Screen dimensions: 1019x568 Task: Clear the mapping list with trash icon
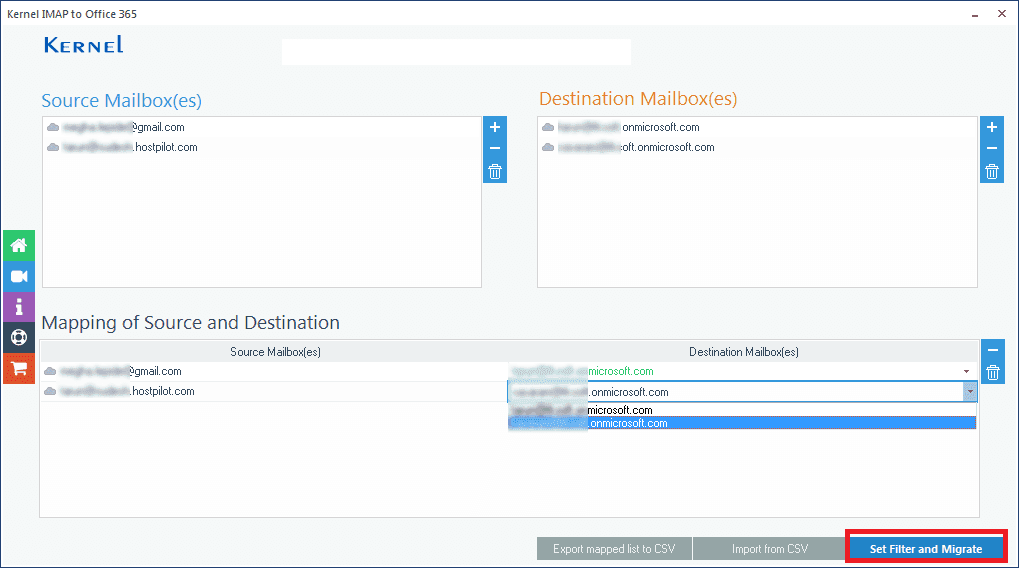point(992,373)
